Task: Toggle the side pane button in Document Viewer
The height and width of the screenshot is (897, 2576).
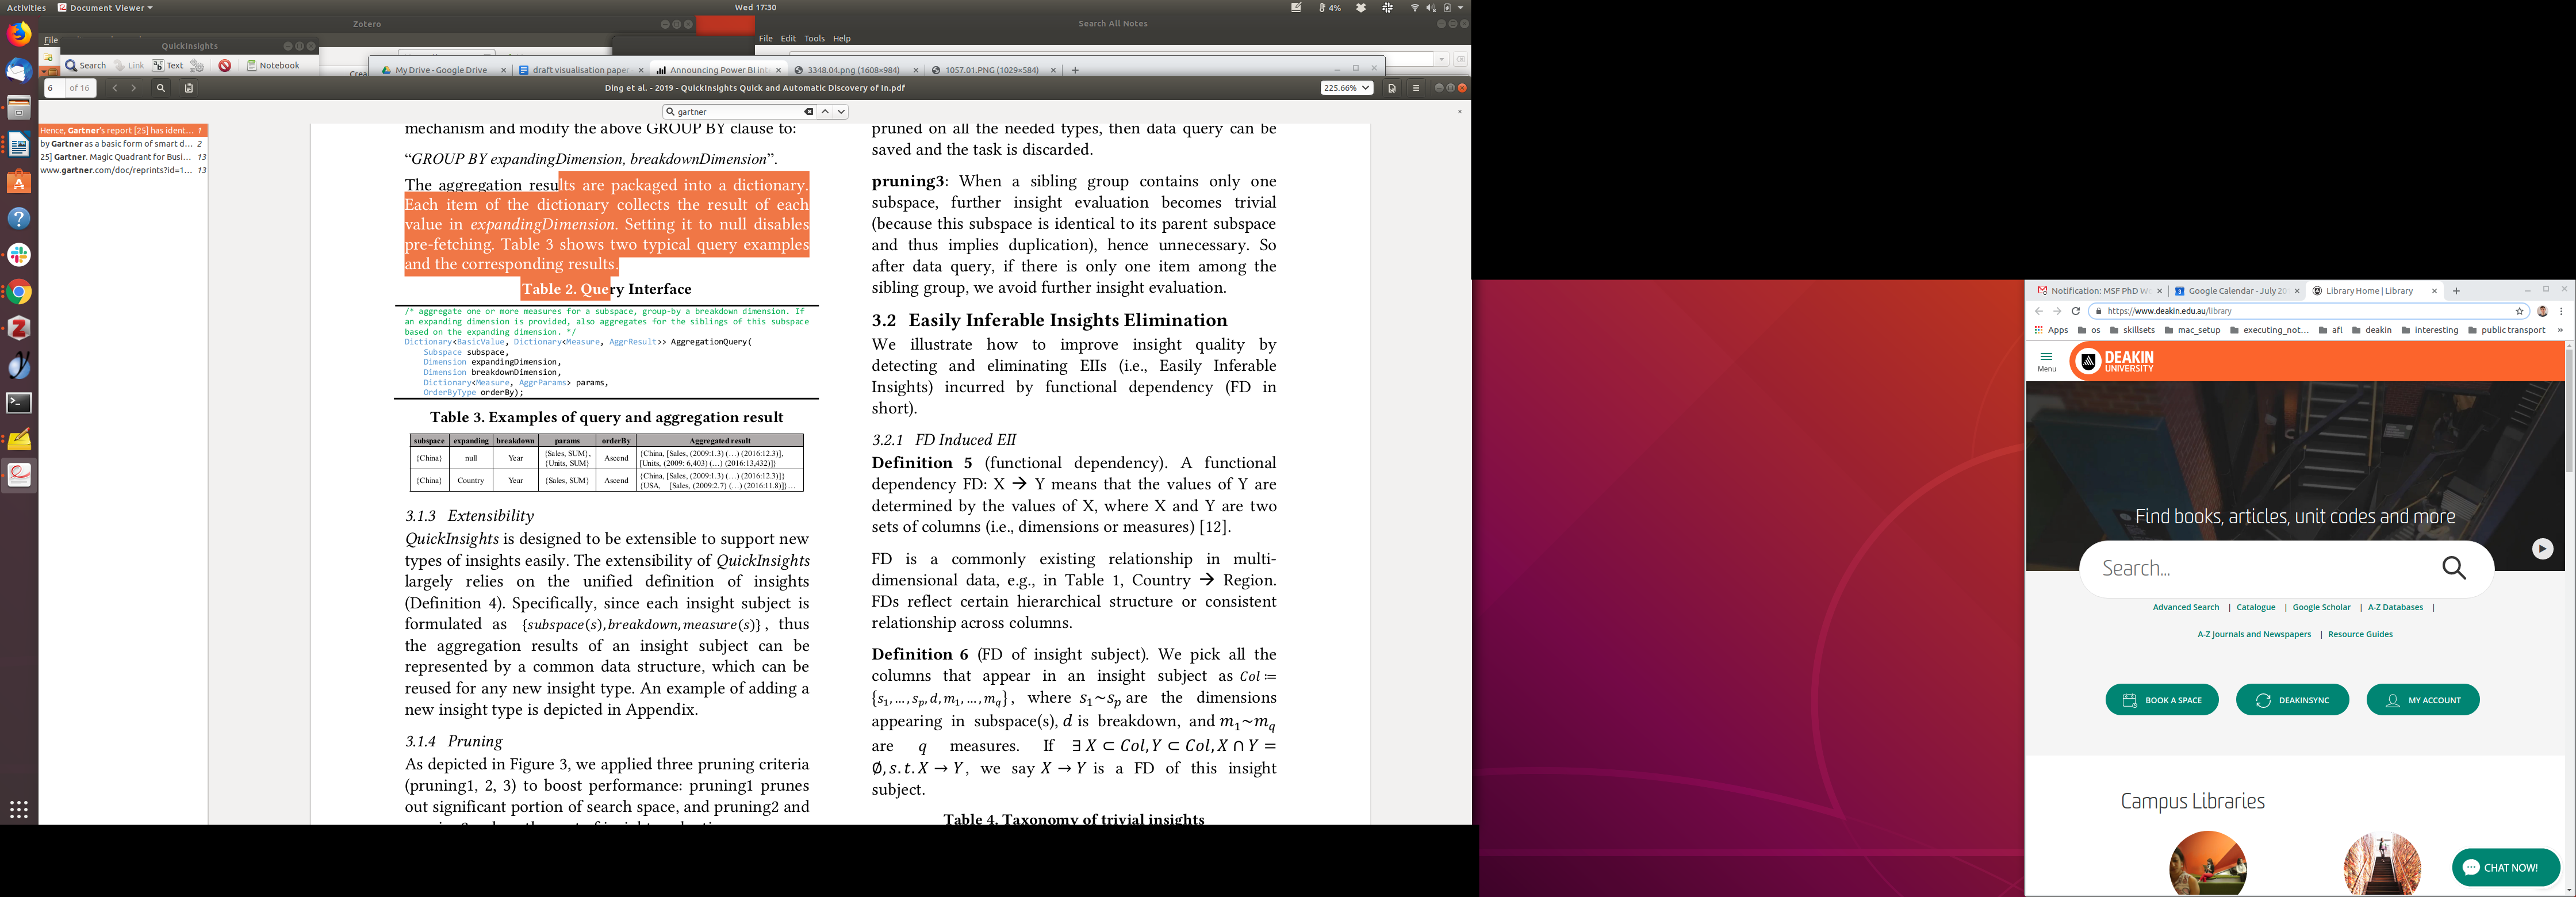Action: point(189,88)
